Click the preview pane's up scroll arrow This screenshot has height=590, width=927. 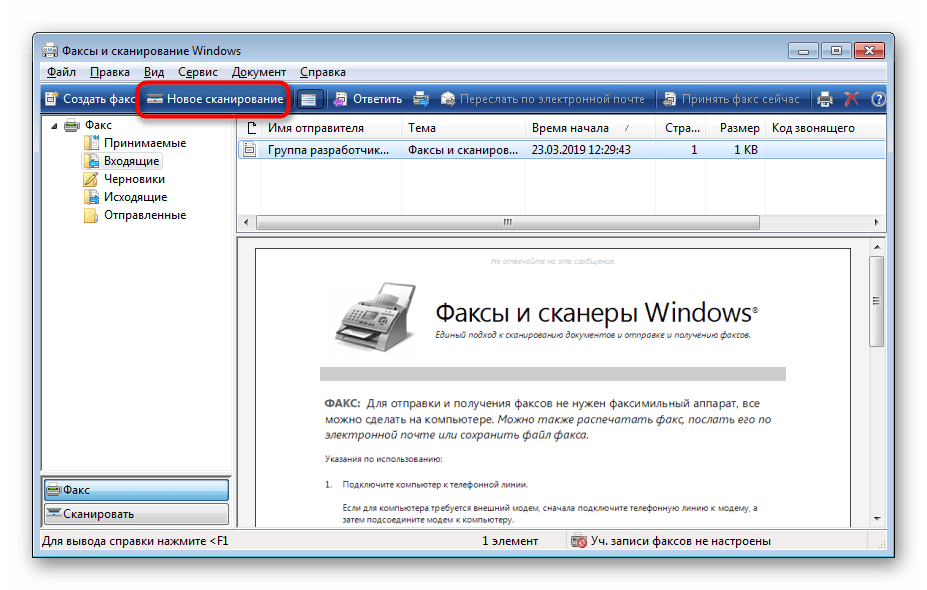tap(877, 247)
